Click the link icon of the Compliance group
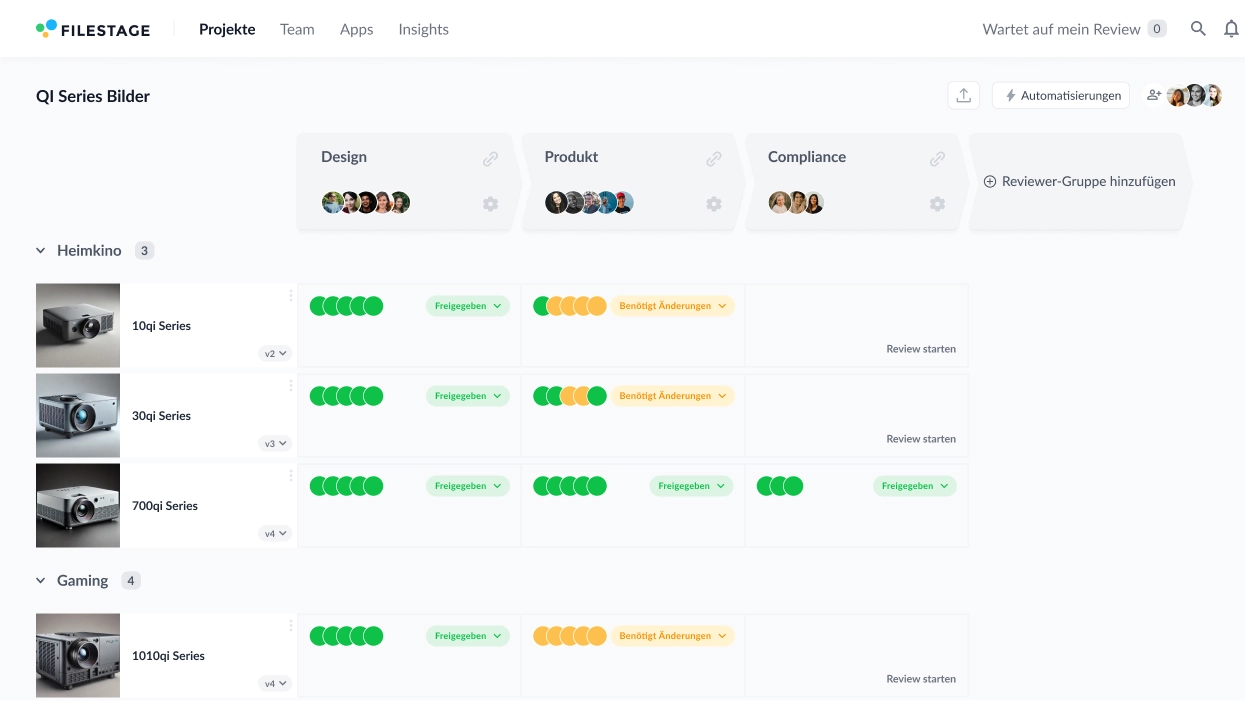This screenshot has width=1245, height=701. pyautogui.click(x=937, y=157)
